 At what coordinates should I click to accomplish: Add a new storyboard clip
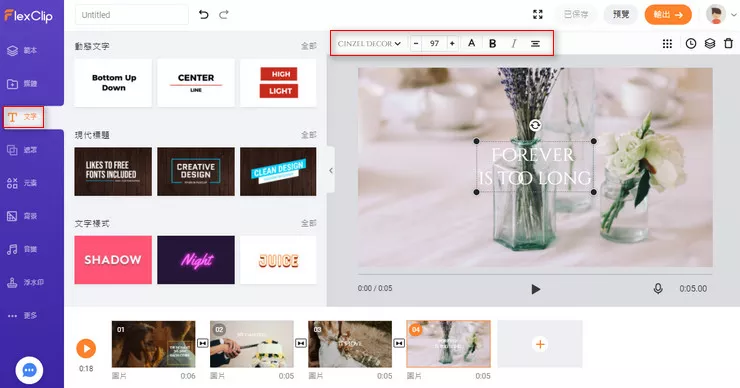click(x=540, y=344)
